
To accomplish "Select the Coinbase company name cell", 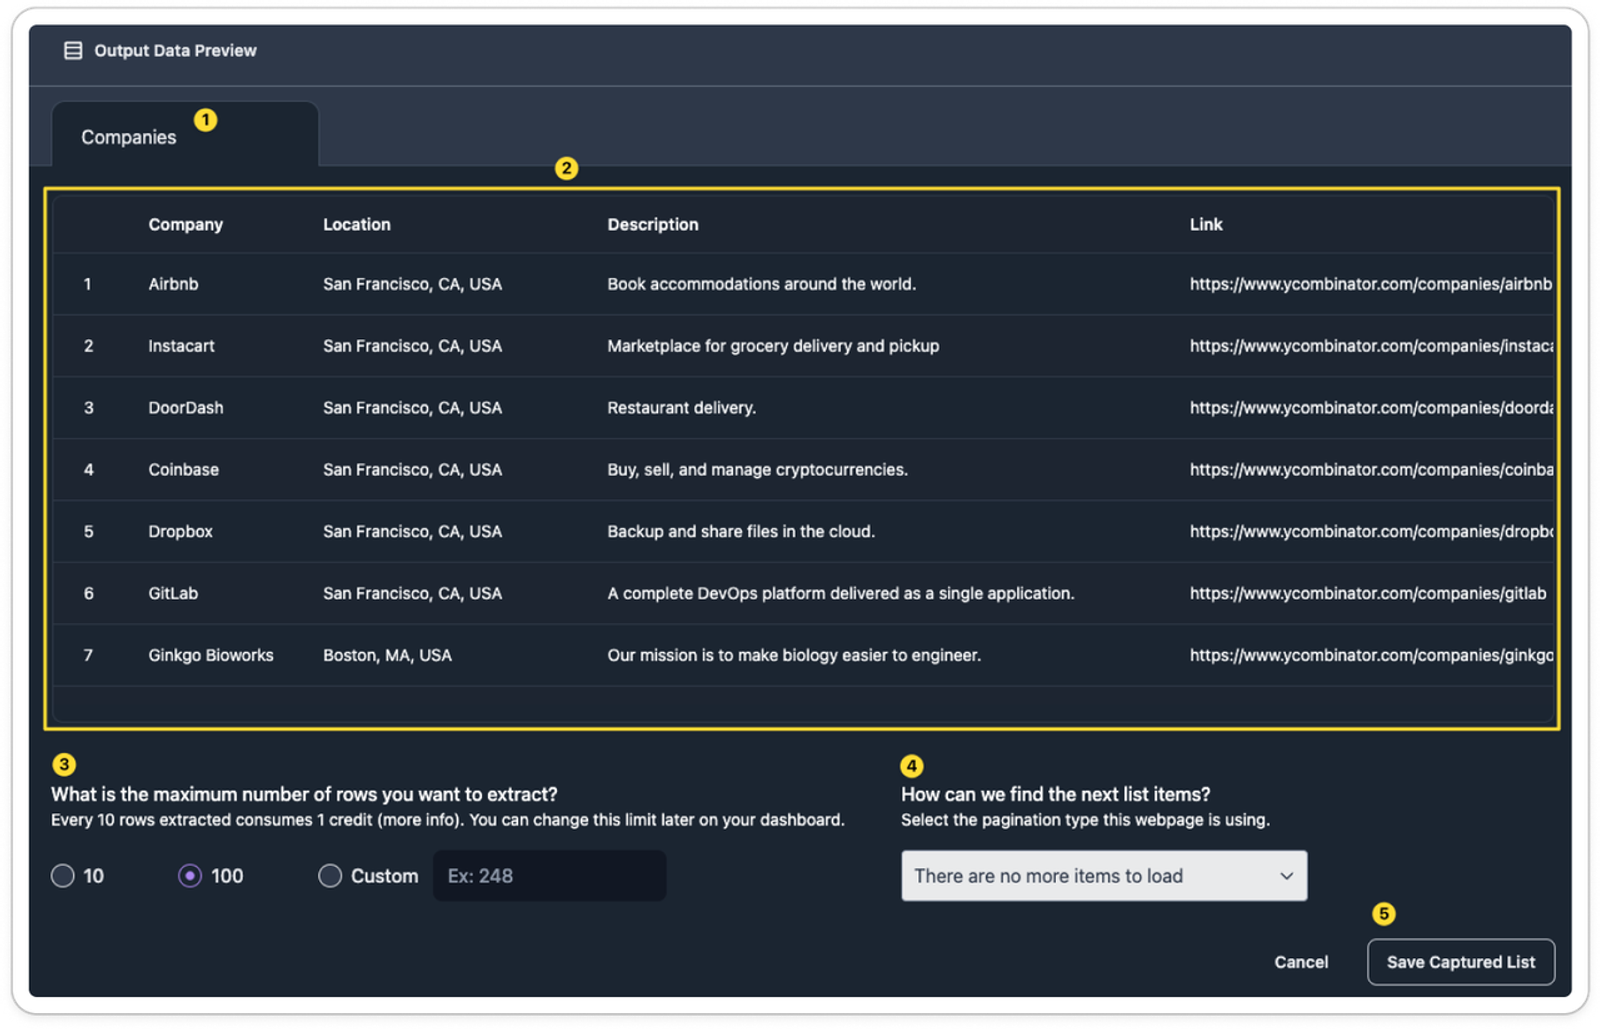I will click(x=184, y=470).
